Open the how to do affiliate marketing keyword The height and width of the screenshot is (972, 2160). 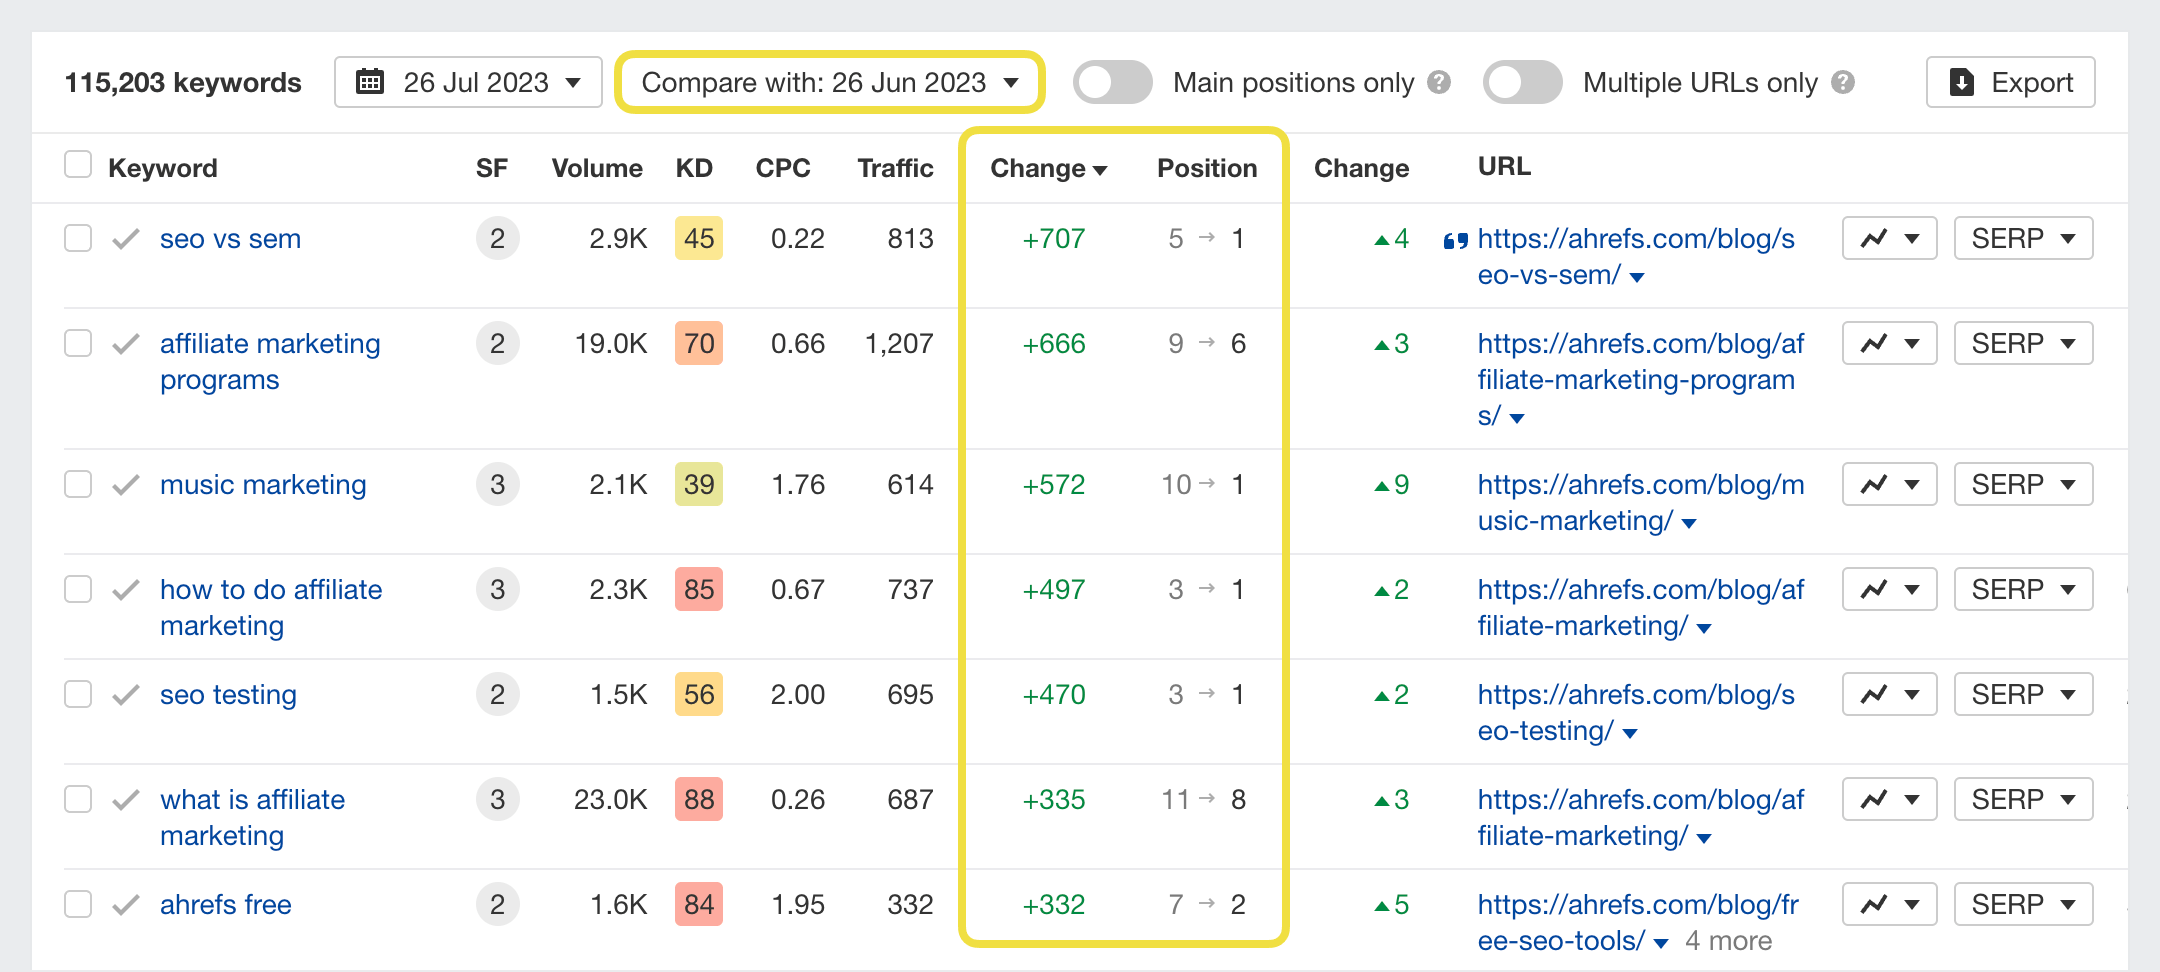(271, 608)
